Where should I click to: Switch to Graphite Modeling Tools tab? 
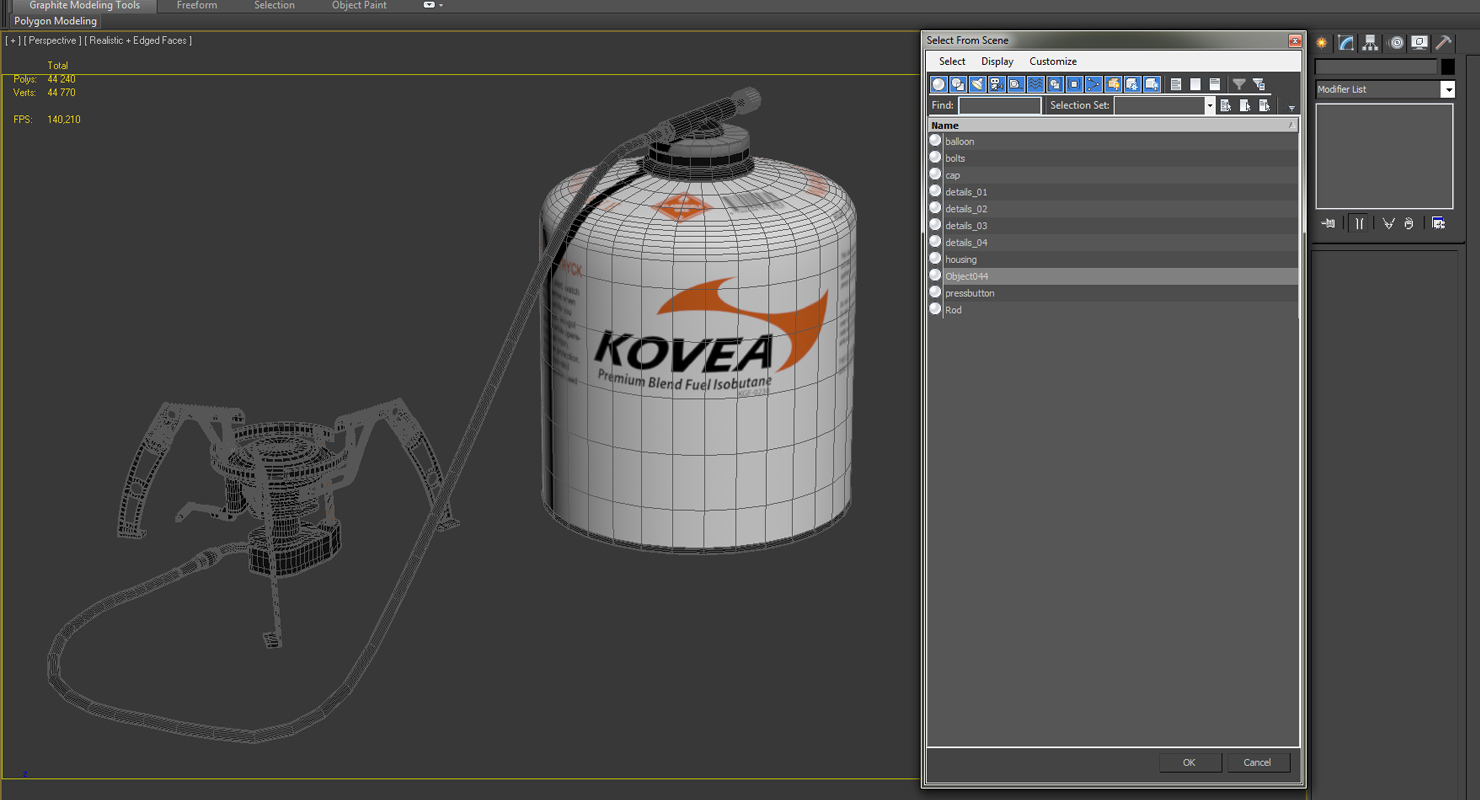[85, 5]
